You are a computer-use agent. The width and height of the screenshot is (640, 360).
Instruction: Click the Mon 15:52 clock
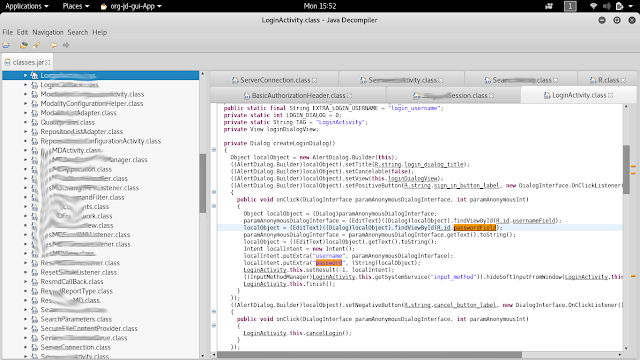pyautogui.click(x=320, y=6)
